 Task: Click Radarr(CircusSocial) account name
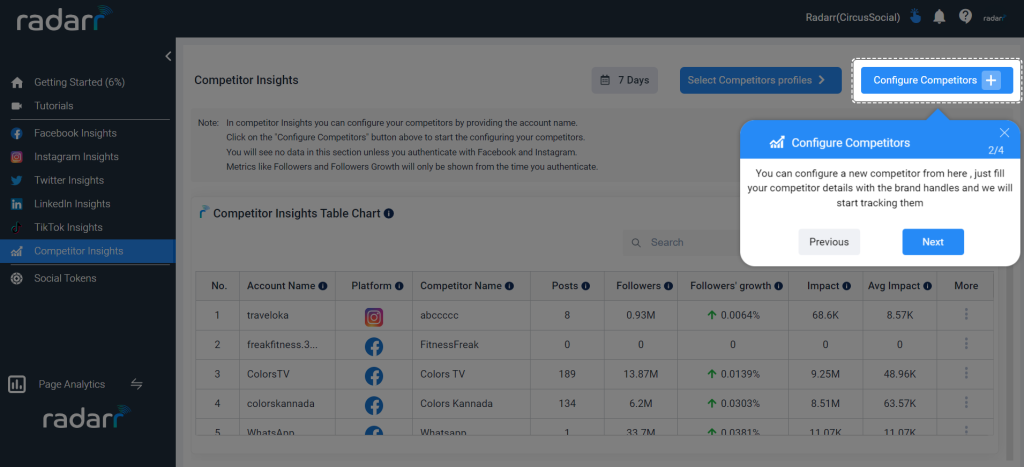[853, 18]
